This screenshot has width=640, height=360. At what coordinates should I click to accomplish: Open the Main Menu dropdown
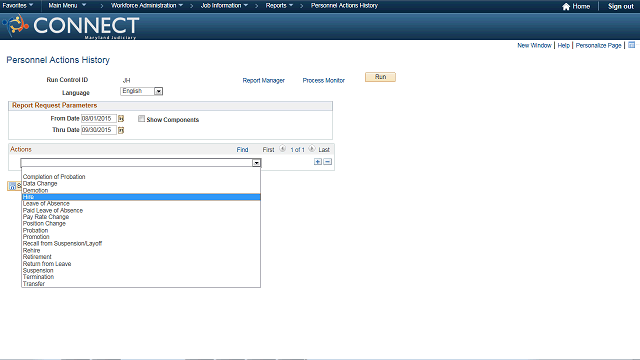click(x=67, y=6)
